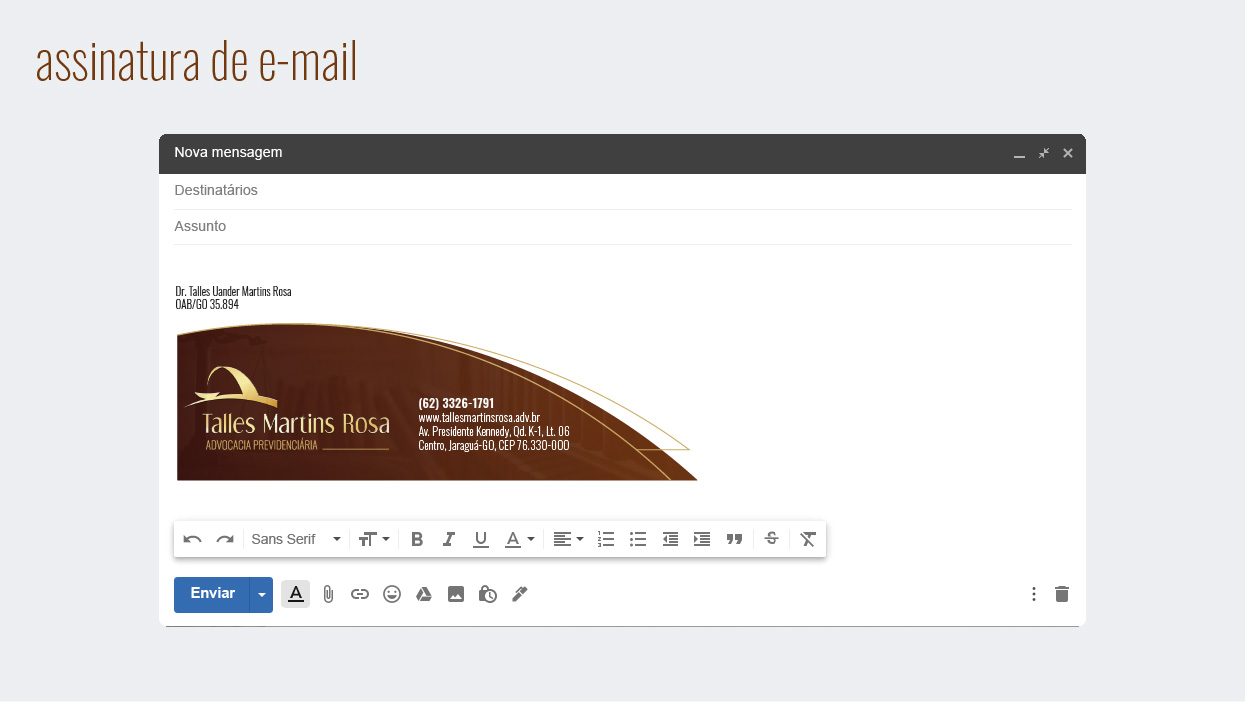Attach a file with the paperclip
This screenshot has height=702, width=1245.
point(328,594)
